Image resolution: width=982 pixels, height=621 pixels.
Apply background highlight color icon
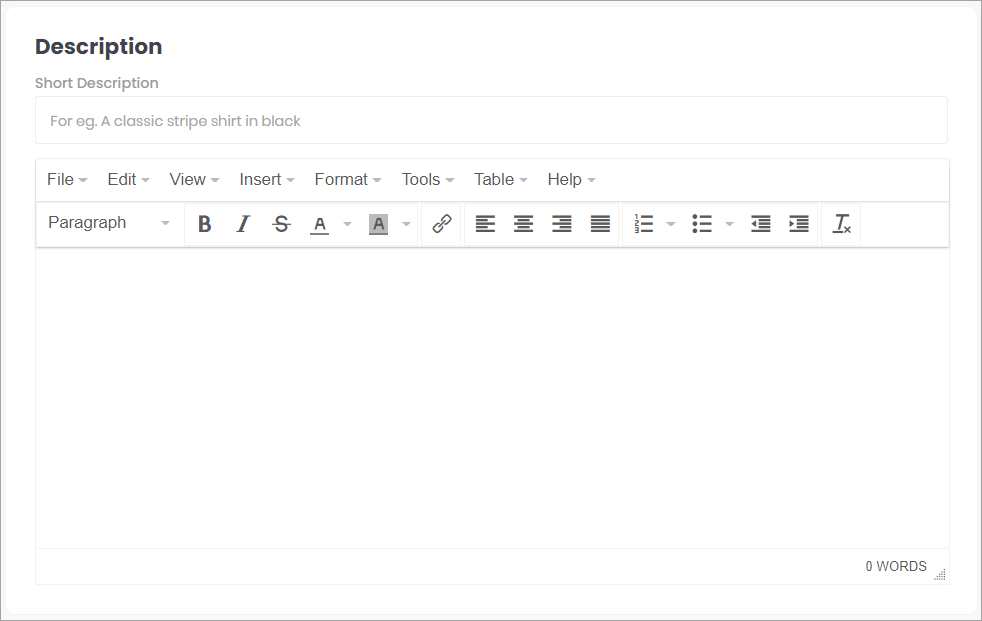378,224
